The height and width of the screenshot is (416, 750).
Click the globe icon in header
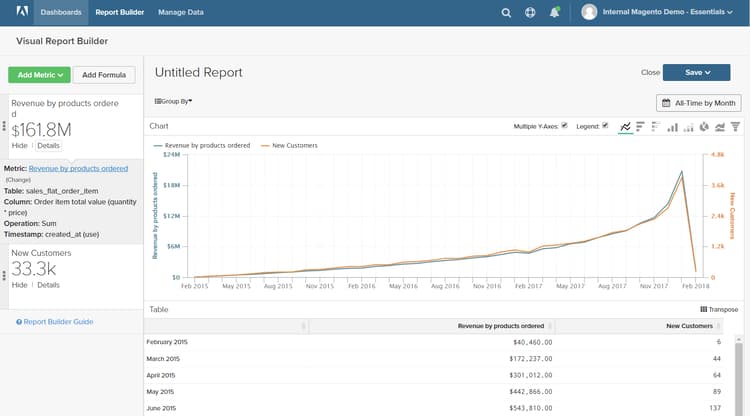pos(530,13)
